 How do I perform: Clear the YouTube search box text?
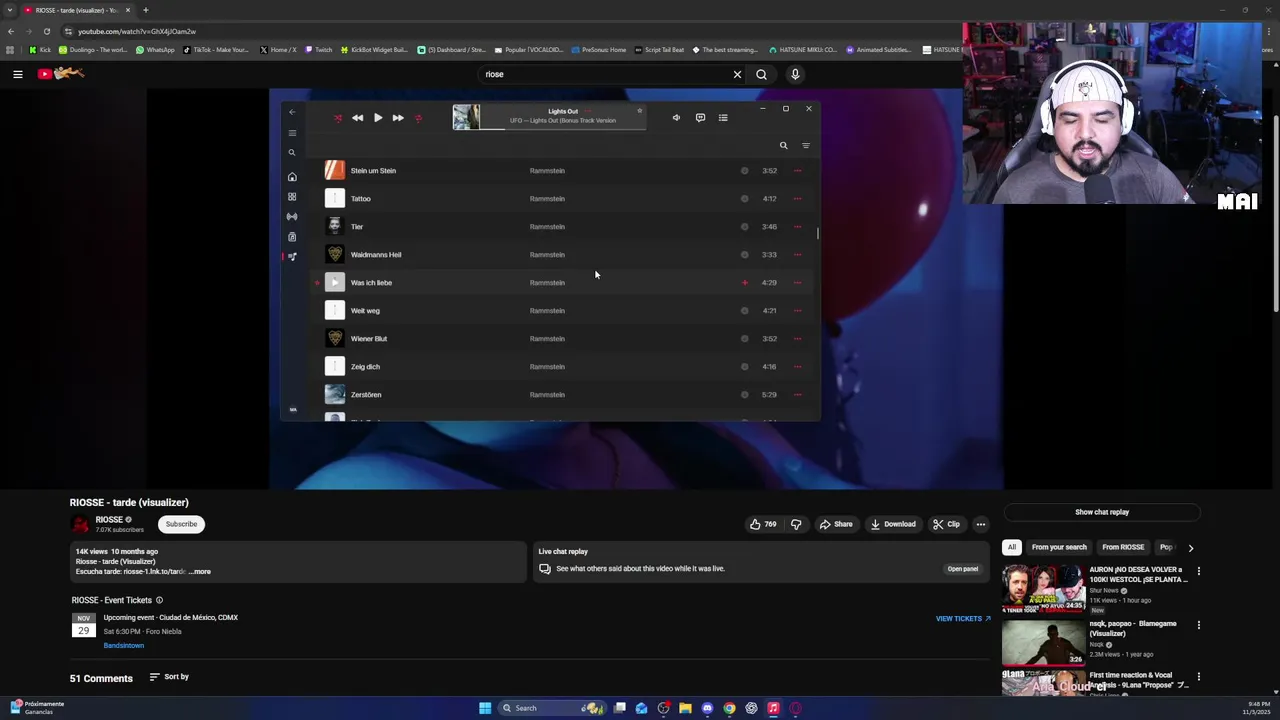(737, 74)
